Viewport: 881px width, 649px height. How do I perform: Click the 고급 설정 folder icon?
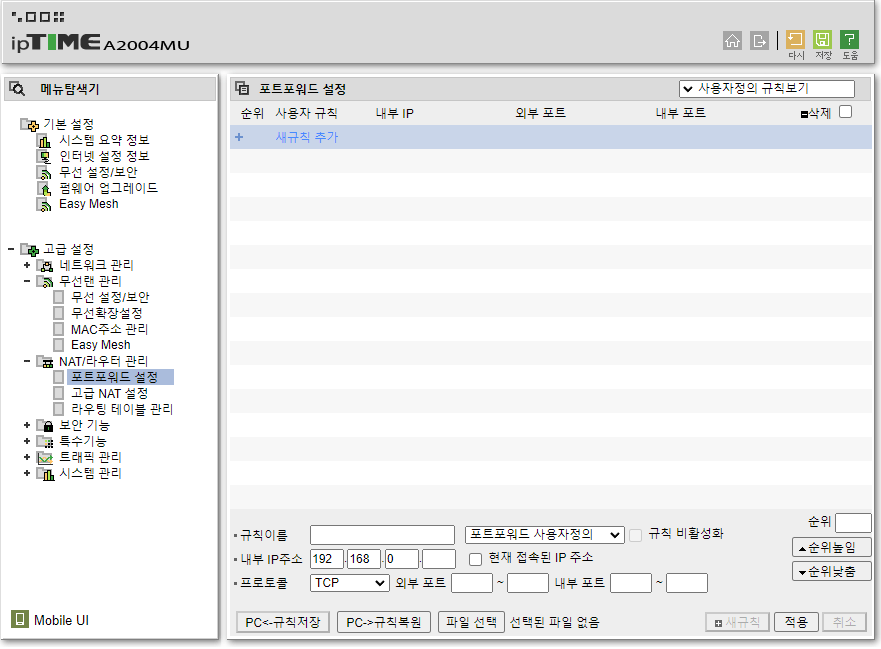[x=29, y=249]
